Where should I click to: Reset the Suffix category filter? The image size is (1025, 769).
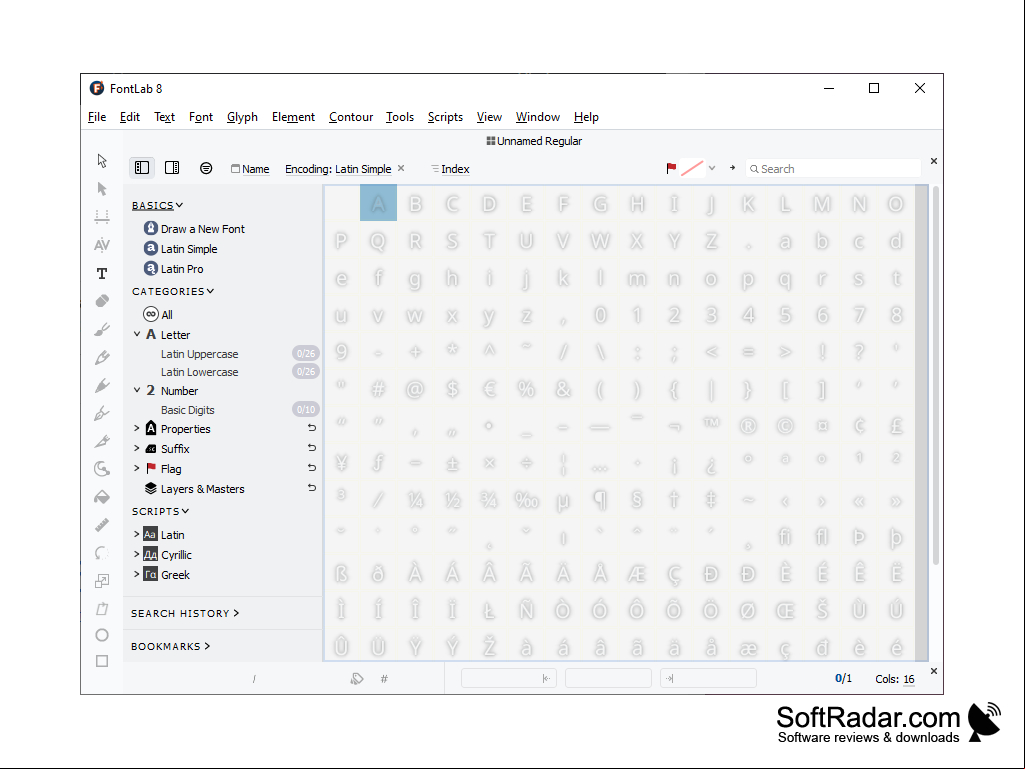pyautogui.click(x=312, y=448)
